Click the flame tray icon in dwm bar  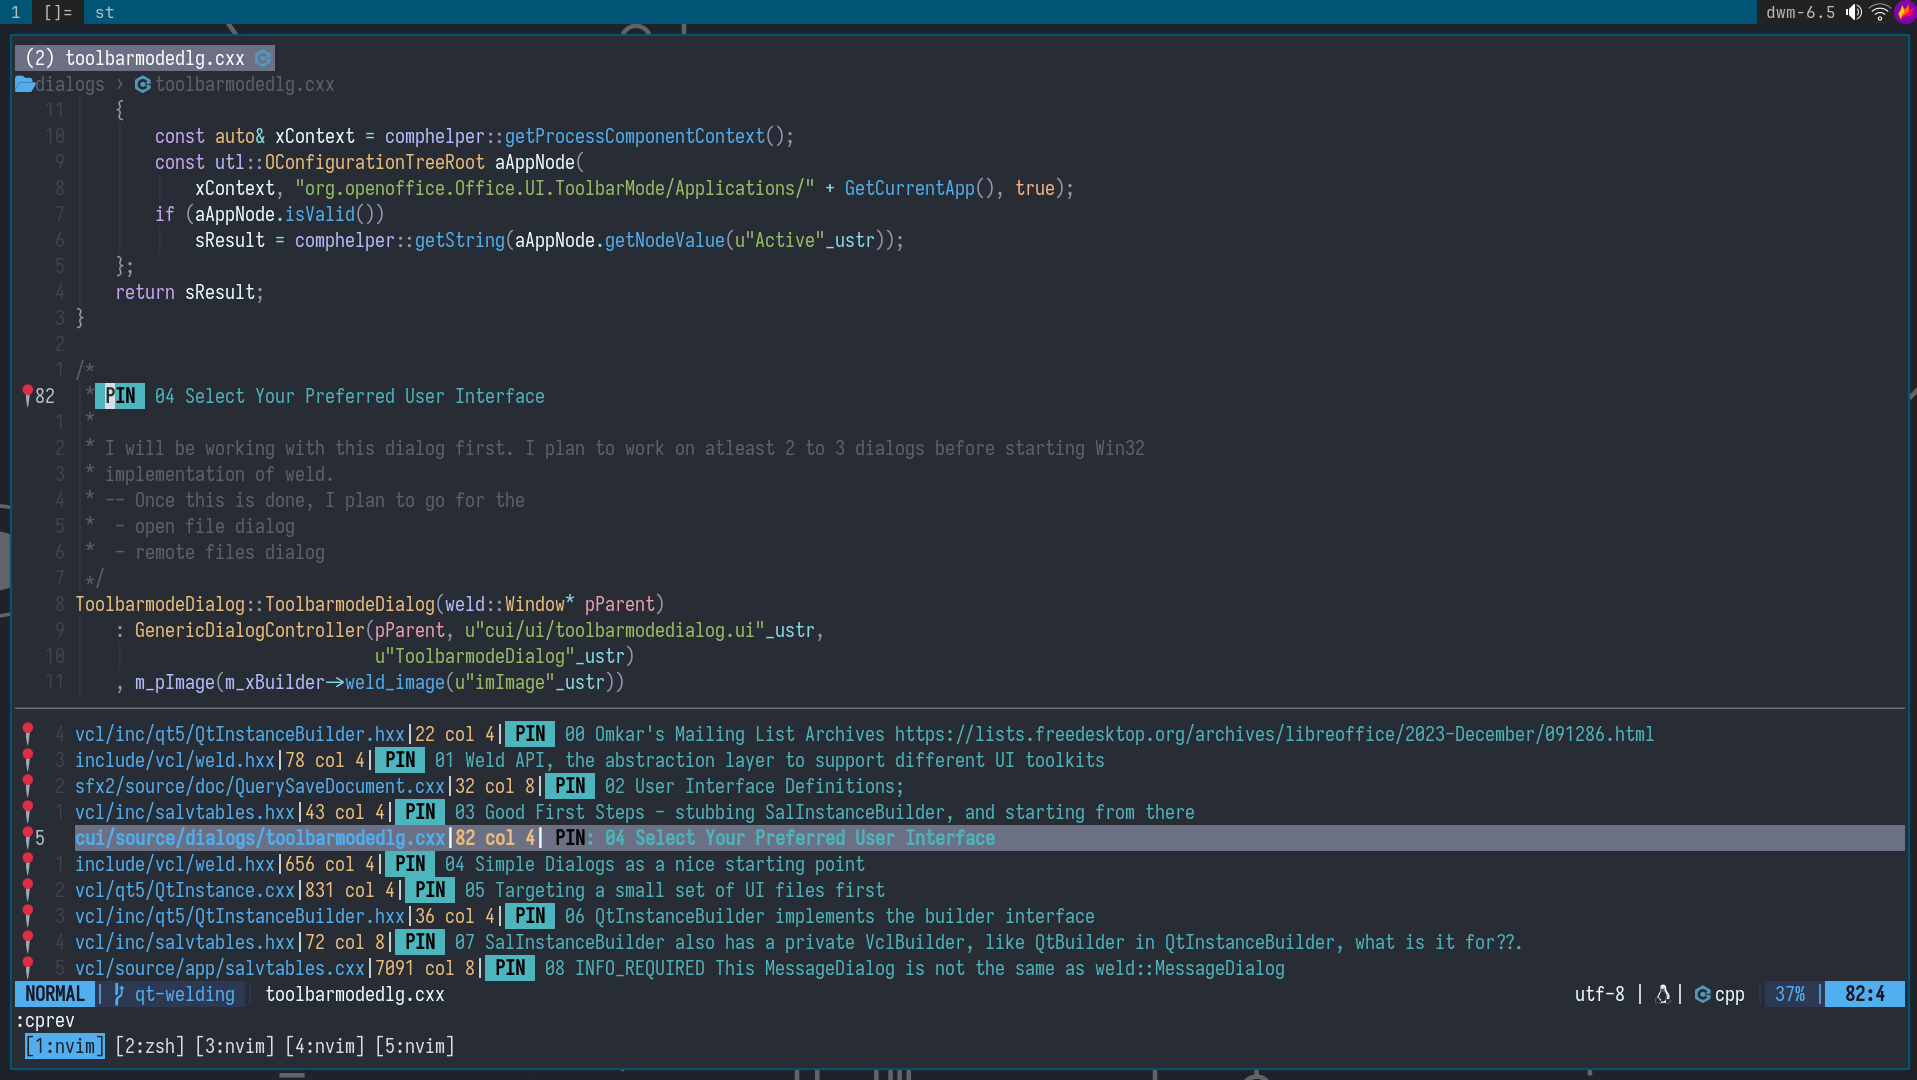(x=1905, y=12)
